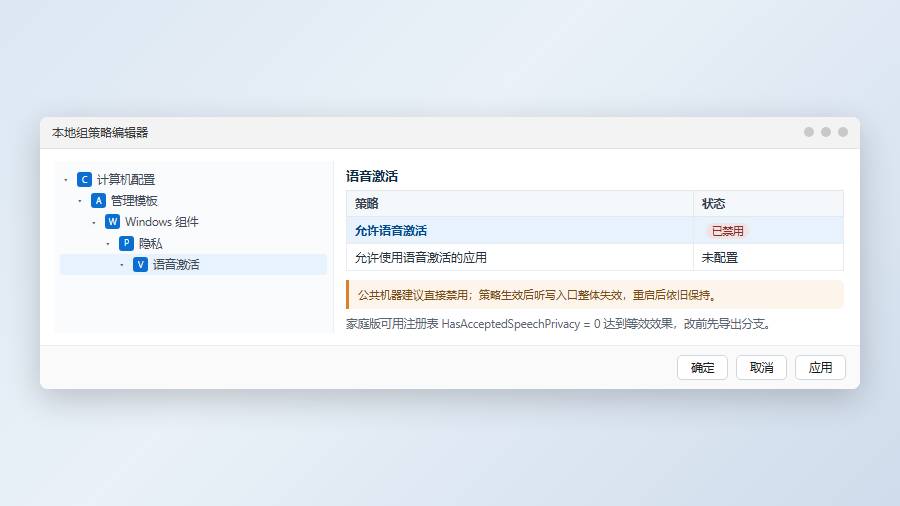The height and width of the screenshot is (506, 900).
Task: Select 管理模板 tree label
Action: [134, 201]
